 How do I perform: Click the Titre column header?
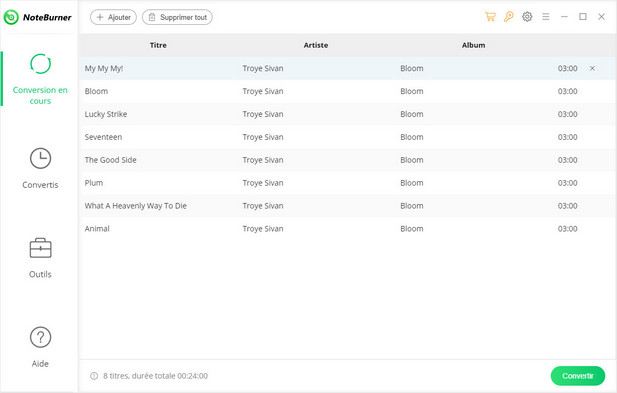tap(158, 45)
